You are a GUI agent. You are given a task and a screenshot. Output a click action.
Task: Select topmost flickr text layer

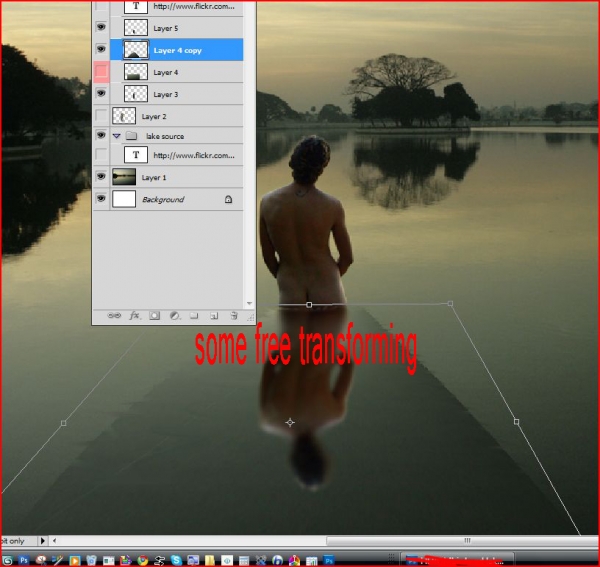pyautogui.click(x=194, y=6)
